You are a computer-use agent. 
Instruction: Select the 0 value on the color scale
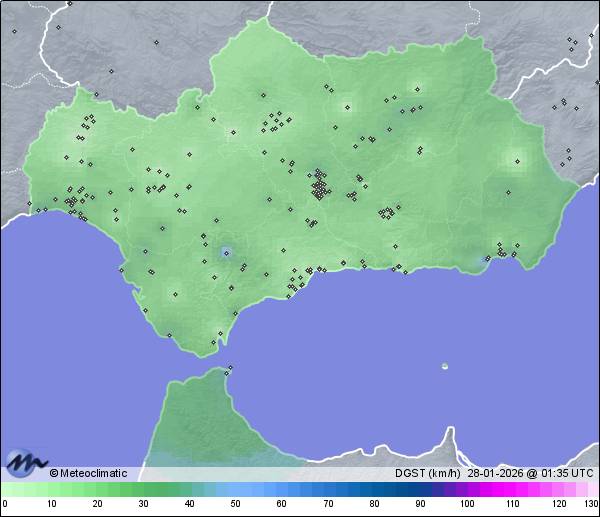point(5,503)
